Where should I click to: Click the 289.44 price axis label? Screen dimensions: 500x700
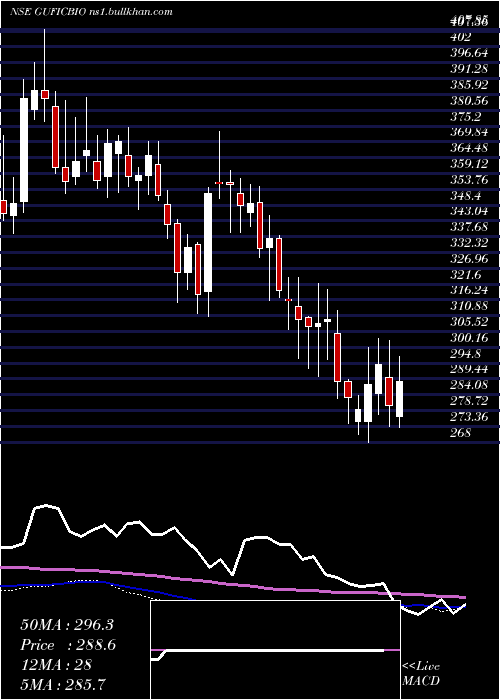tap(469, 370)
